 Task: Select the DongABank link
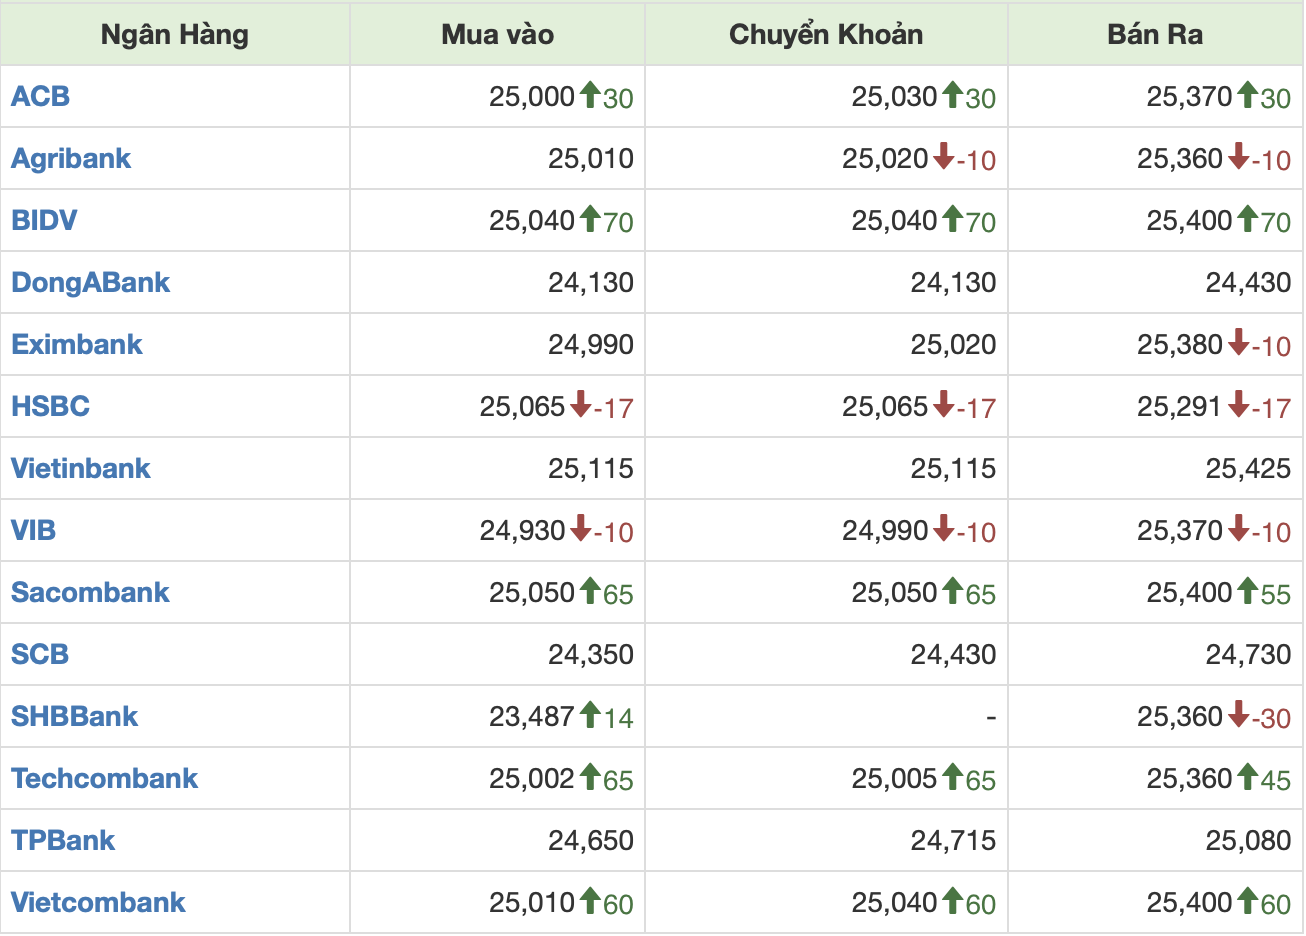tap(90, 282)
